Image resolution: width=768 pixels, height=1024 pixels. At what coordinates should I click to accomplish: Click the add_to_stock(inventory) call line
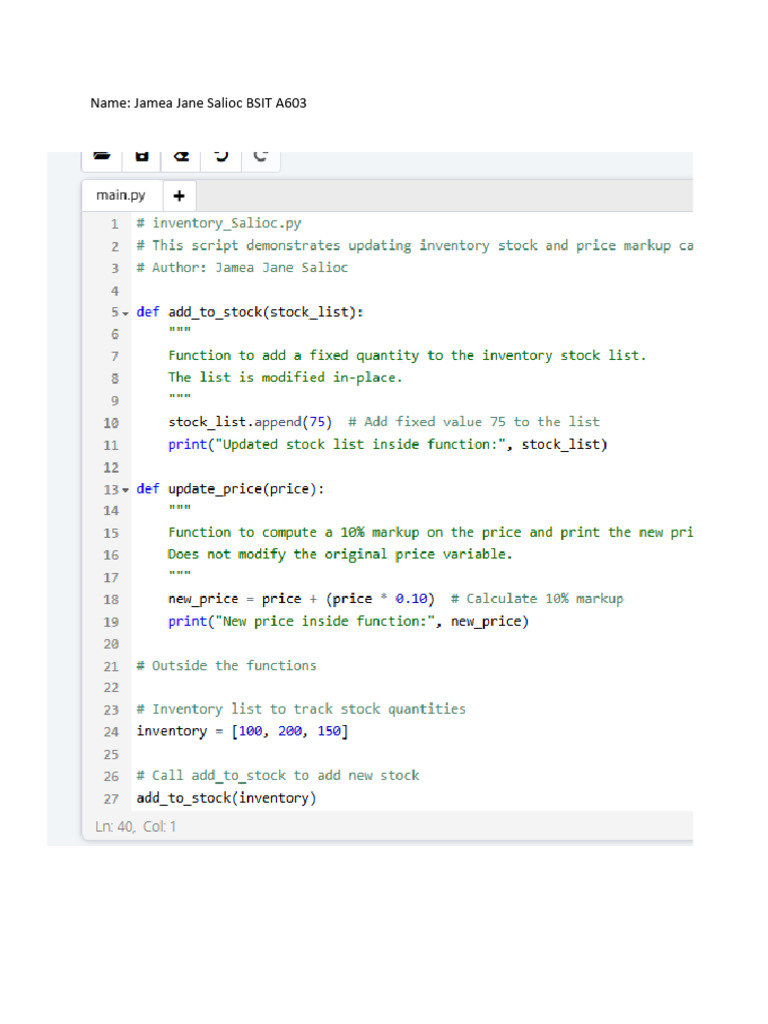pos(226,798)
